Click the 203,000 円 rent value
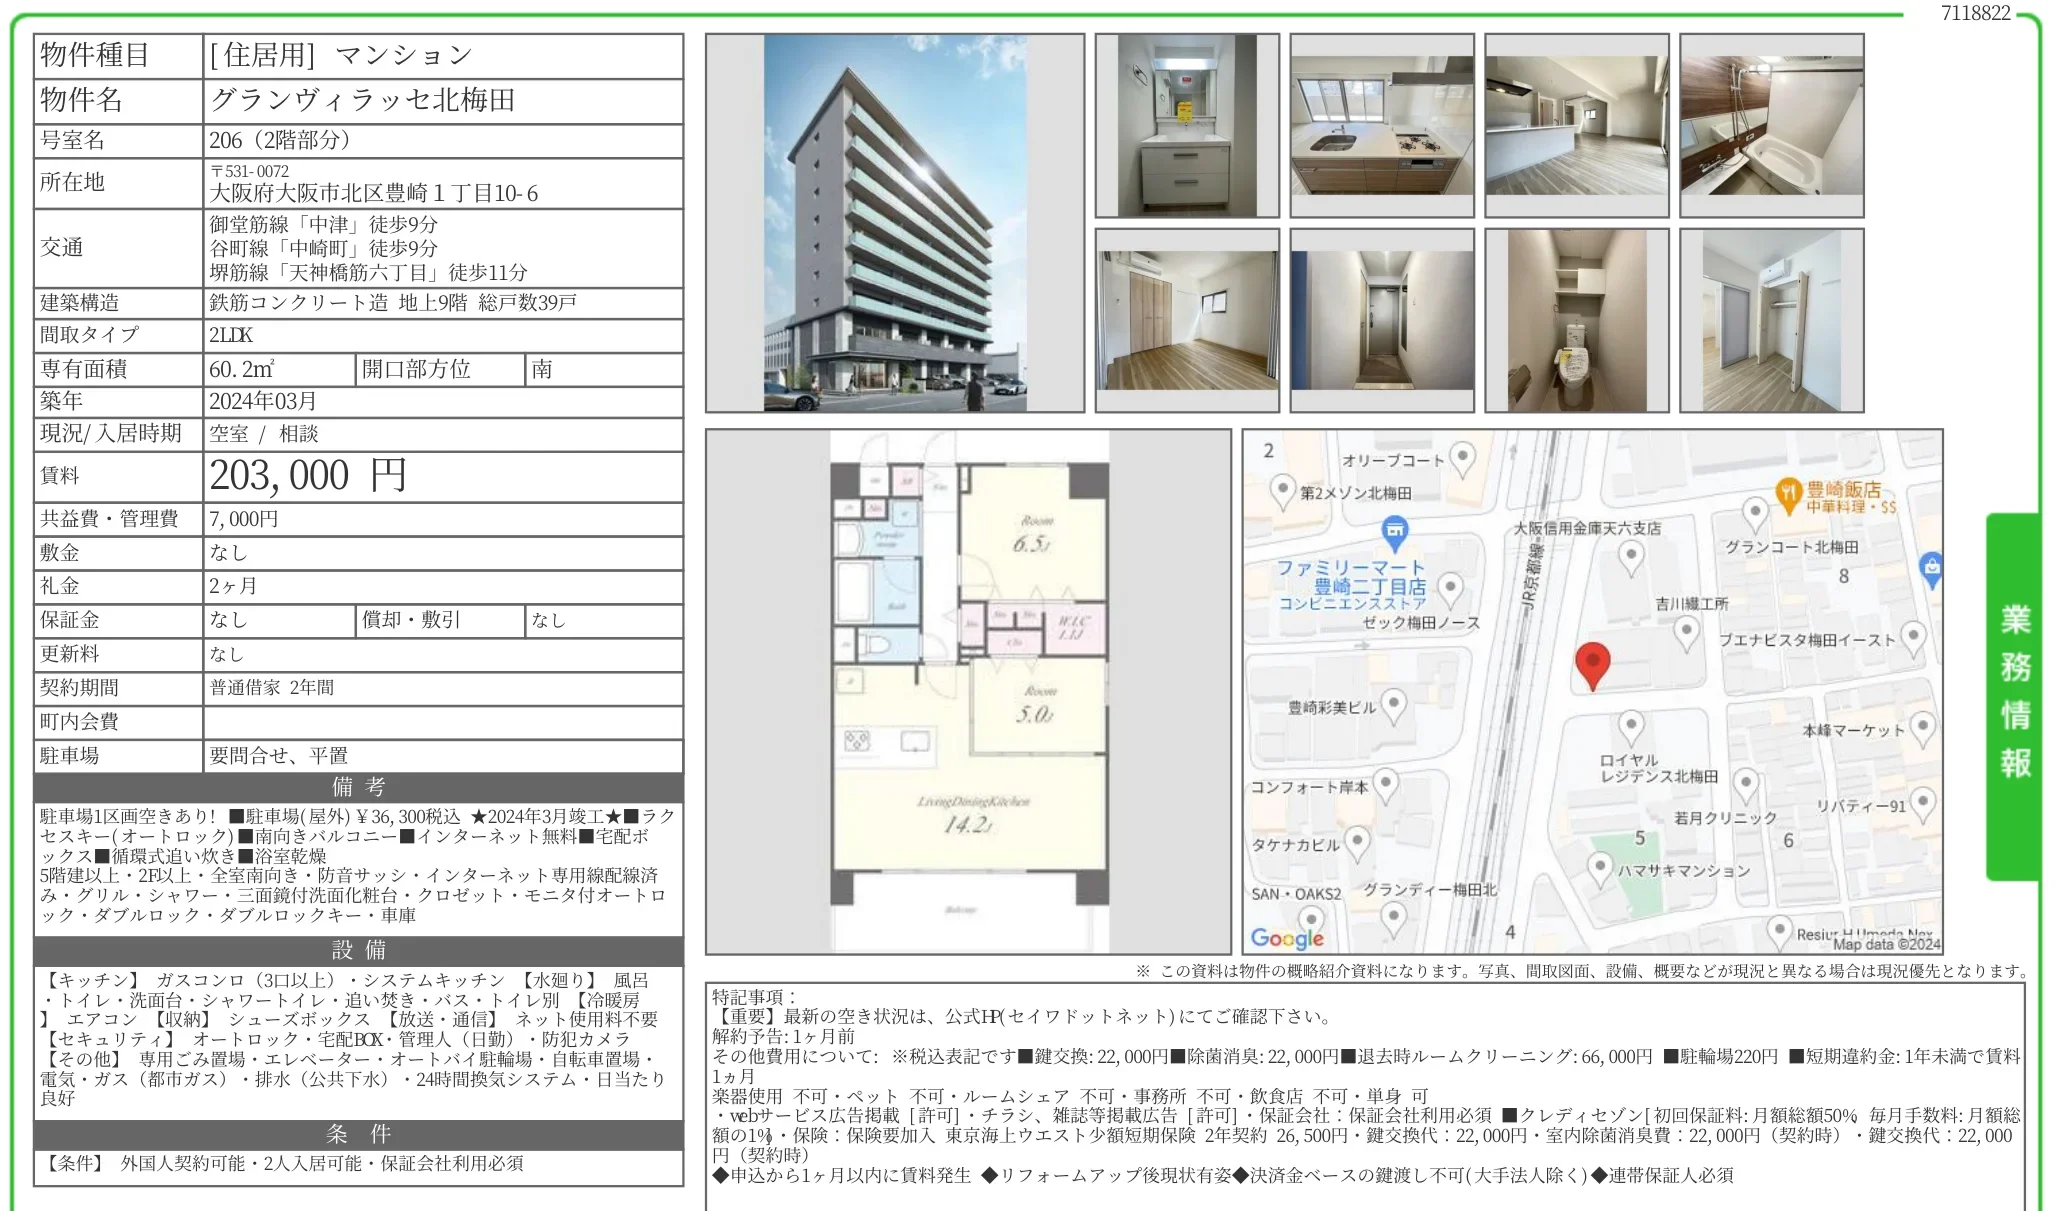The height and width of the screenshot is (1211, 2056). tap(308, 476)
